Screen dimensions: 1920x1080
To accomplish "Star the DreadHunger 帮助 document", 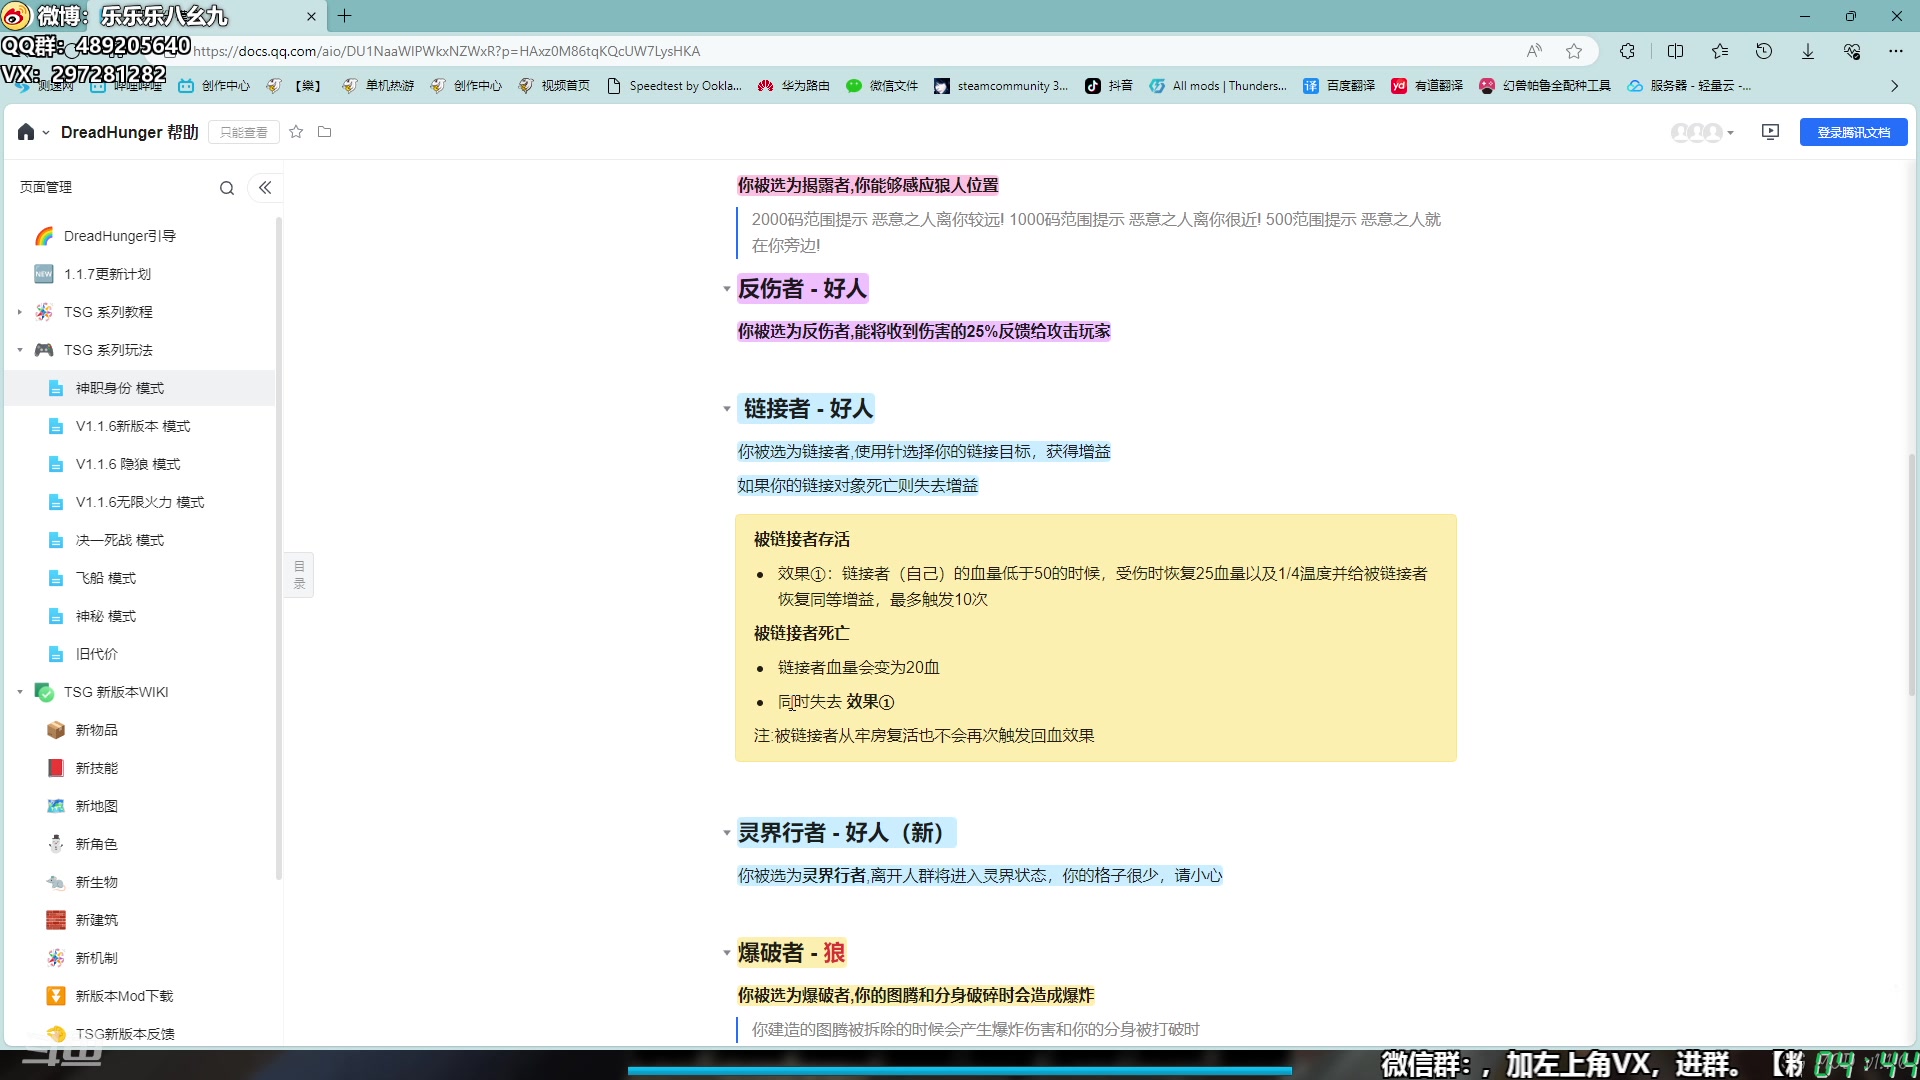I will (x=296, y=132).
